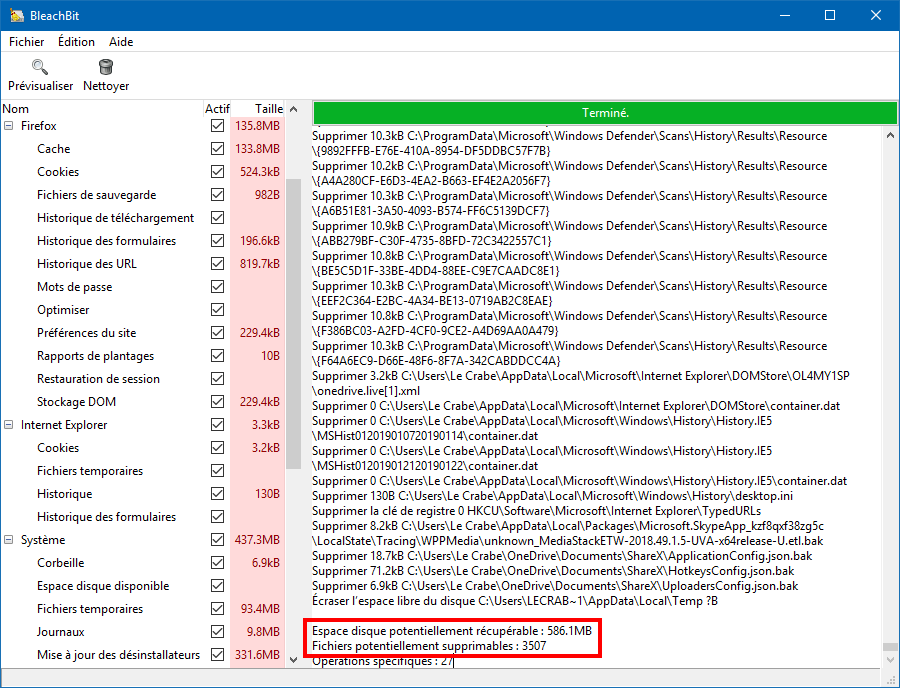Toggle Préférences du site checkbox
This screenshot has width=900, height=688.
coord(218,332)
